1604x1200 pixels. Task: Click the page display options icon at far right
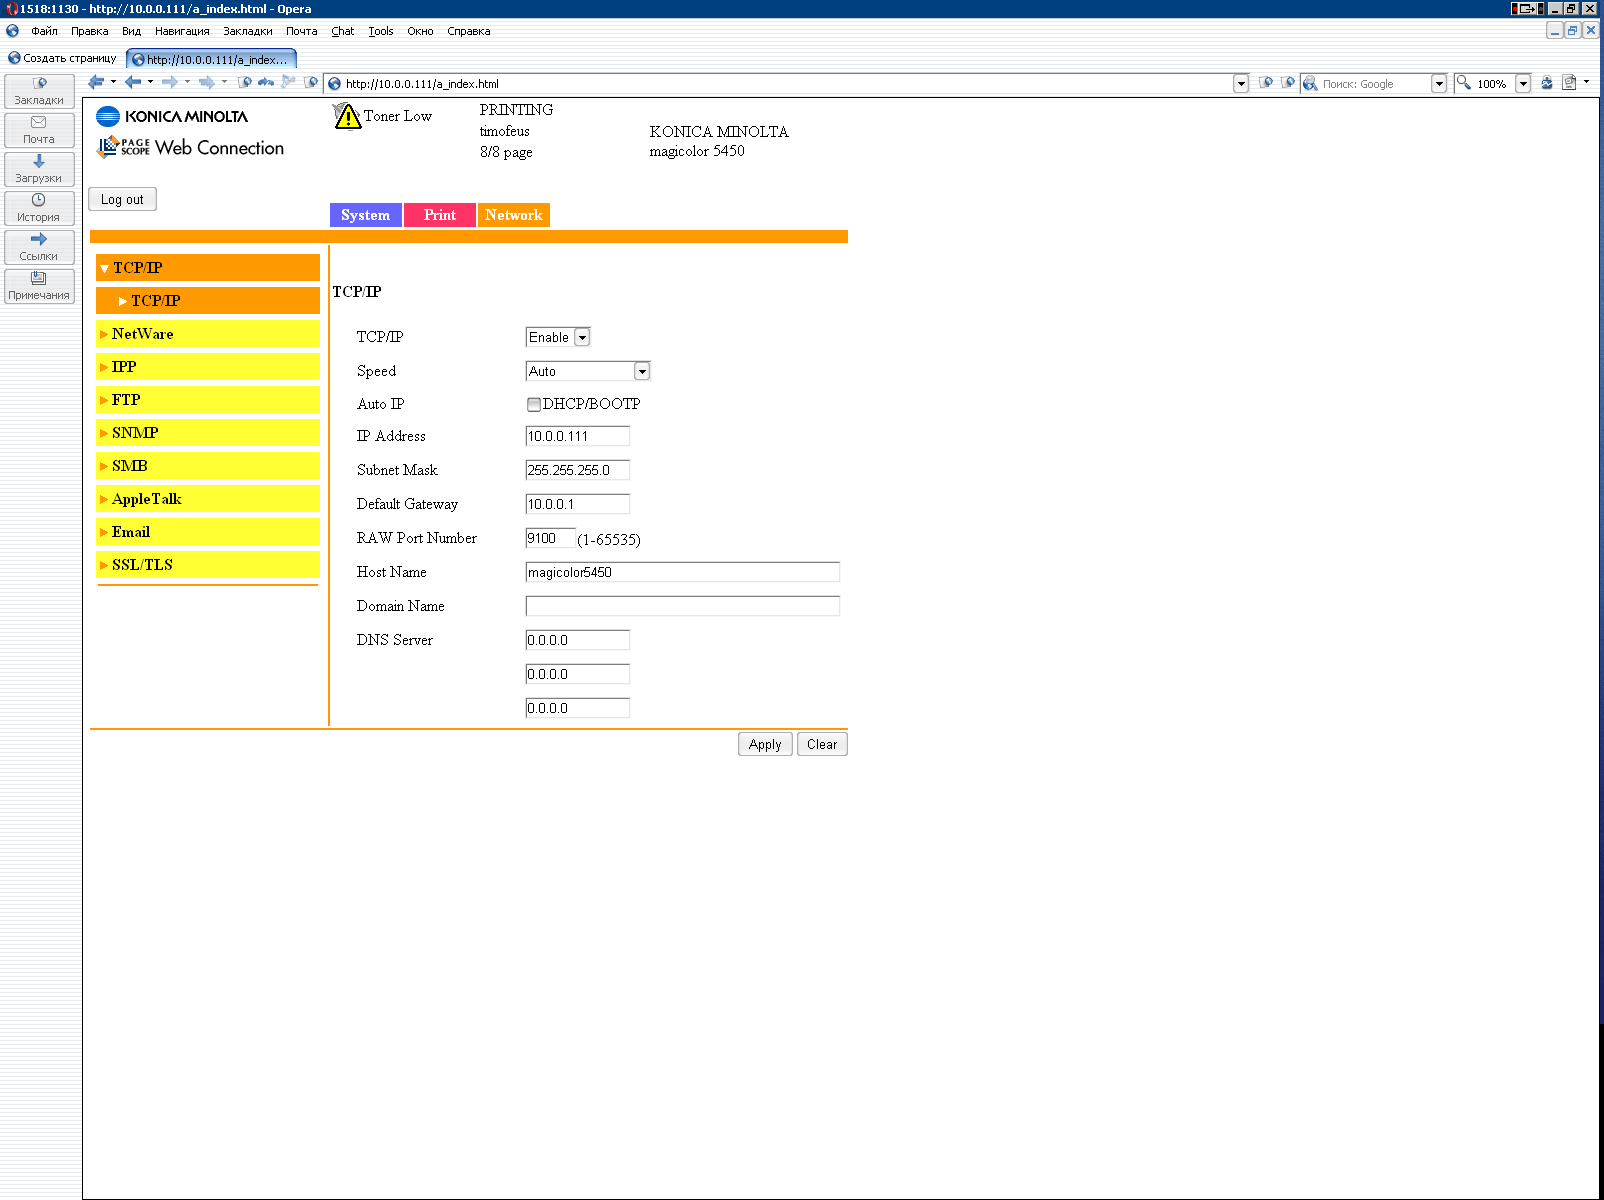point(1570,83)
